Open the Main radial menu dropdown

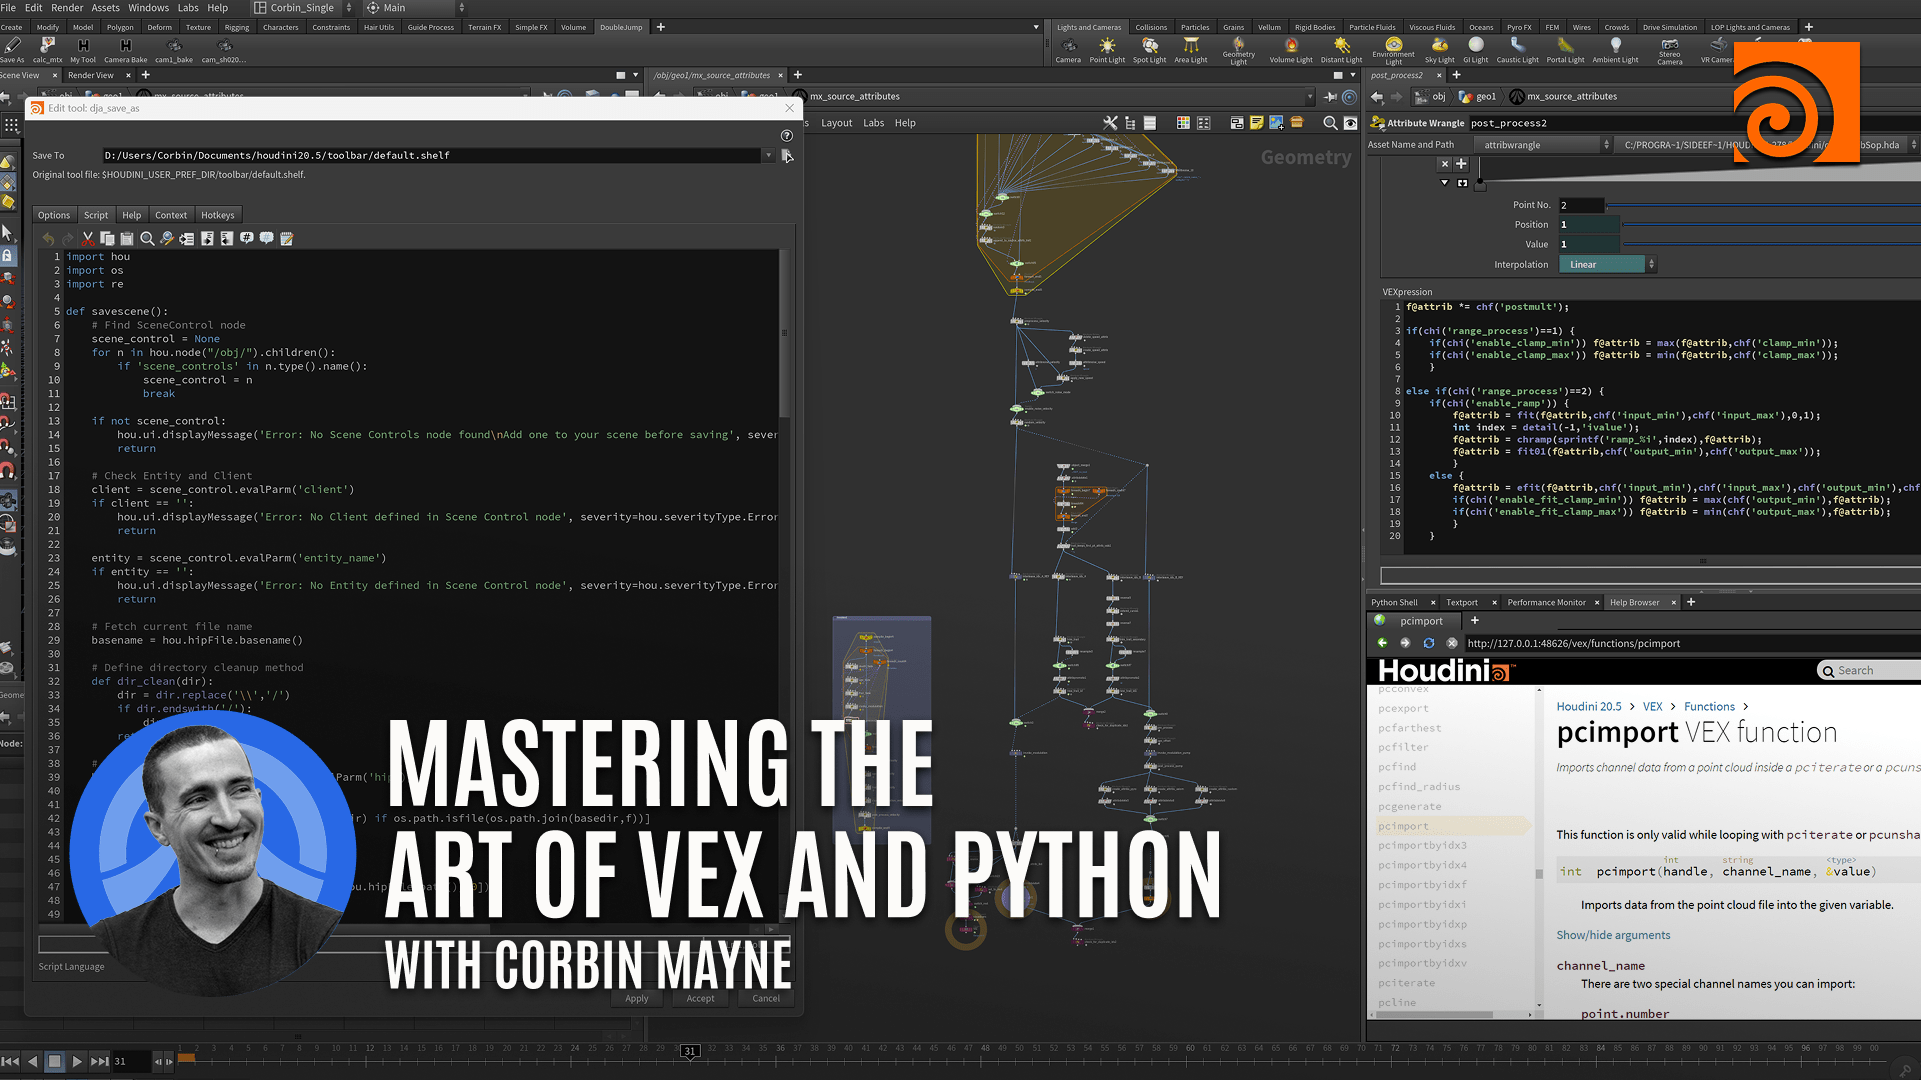(x=416, y=8)
